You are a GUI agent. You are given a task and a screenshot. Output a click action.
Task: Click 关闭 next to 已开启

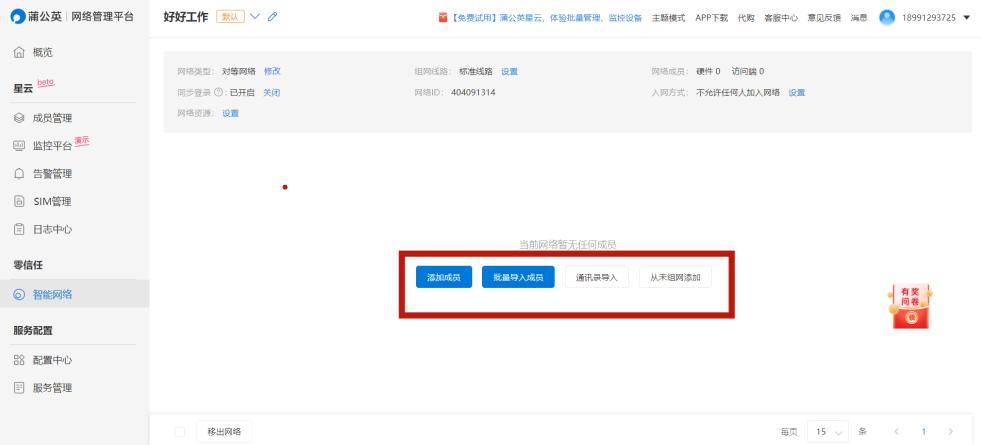(271, 93)
